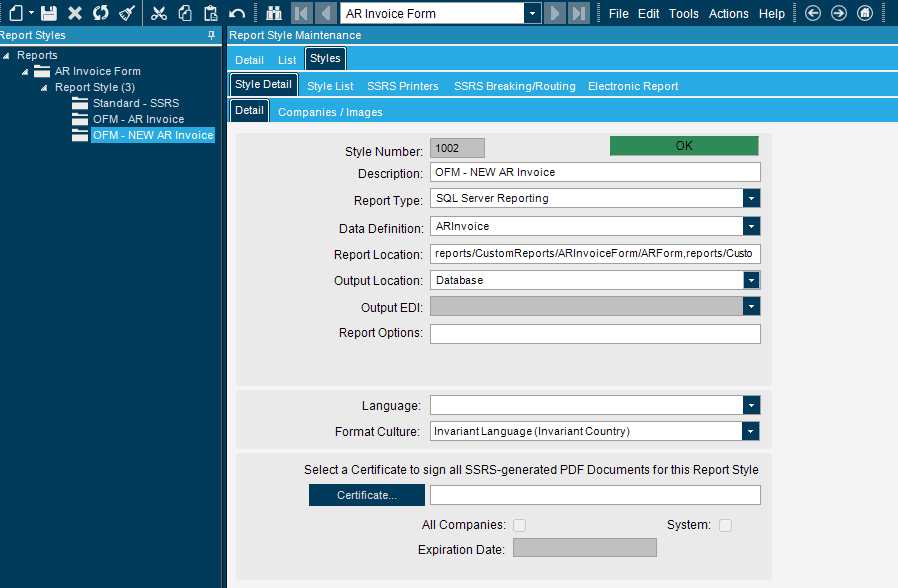Toggle the All Companies checkbox
This screenshot has width=898, height=588.
(x=519, y=525)
